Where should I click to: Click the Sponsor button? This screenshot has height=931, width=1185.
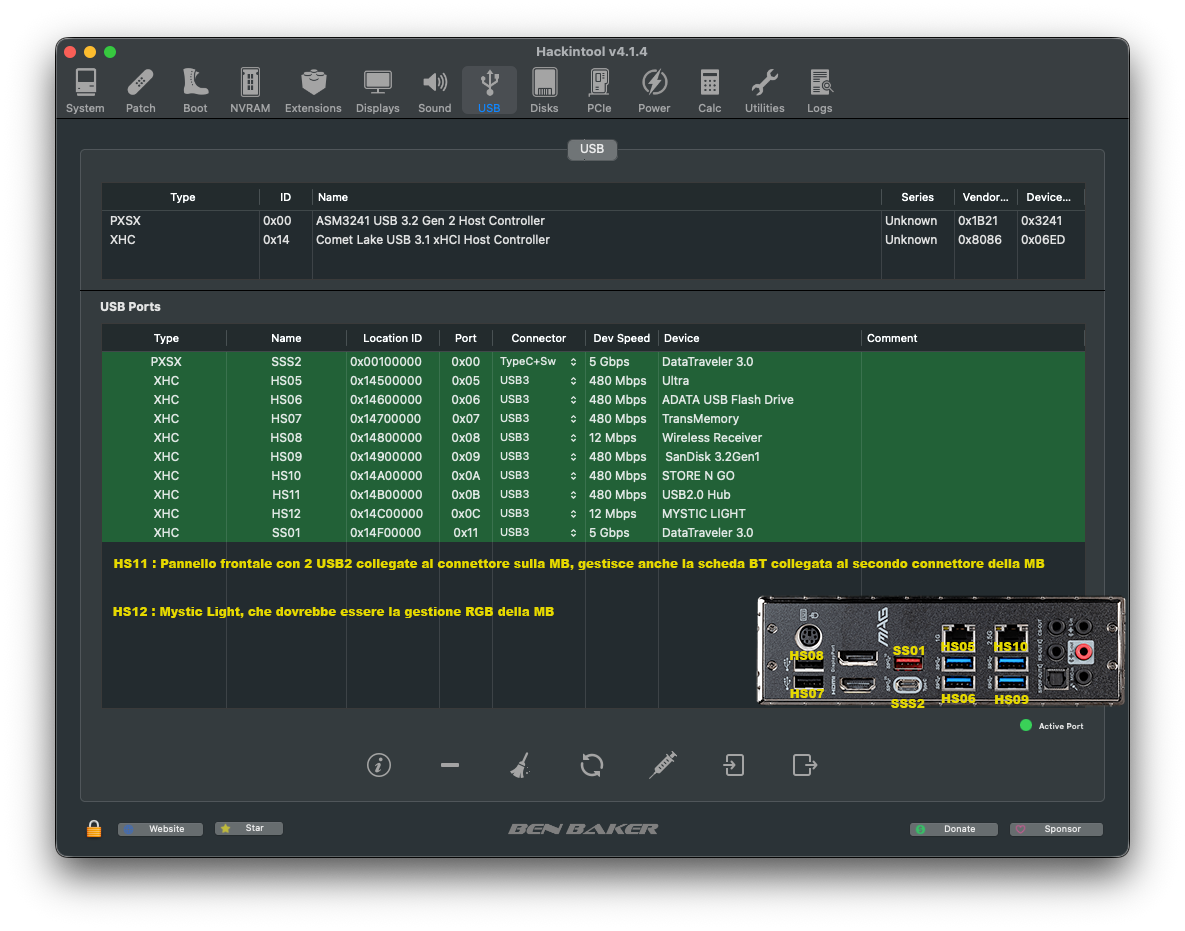1056,829
